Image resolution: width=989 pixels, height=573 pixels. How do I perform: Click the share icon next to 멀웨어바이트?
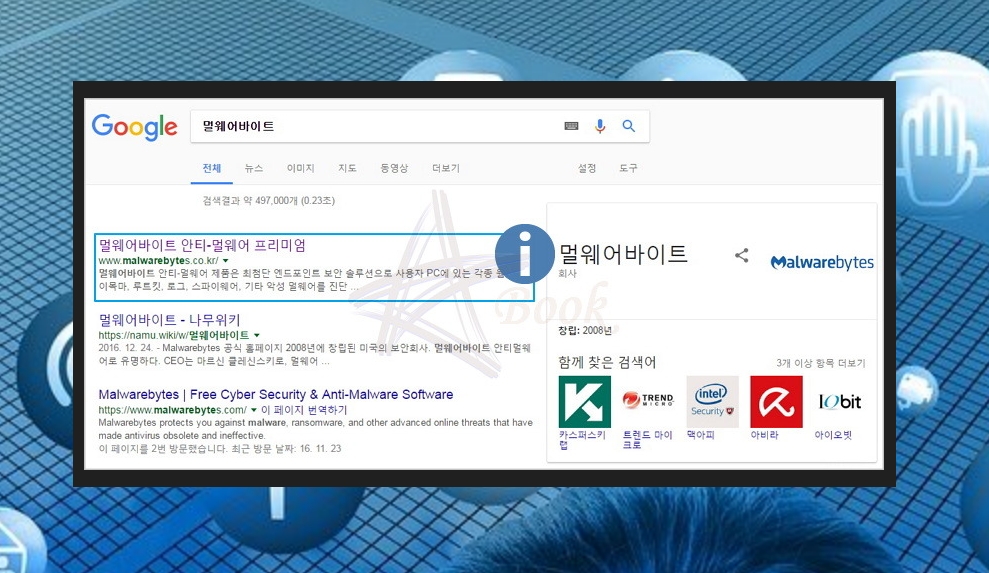742,255
